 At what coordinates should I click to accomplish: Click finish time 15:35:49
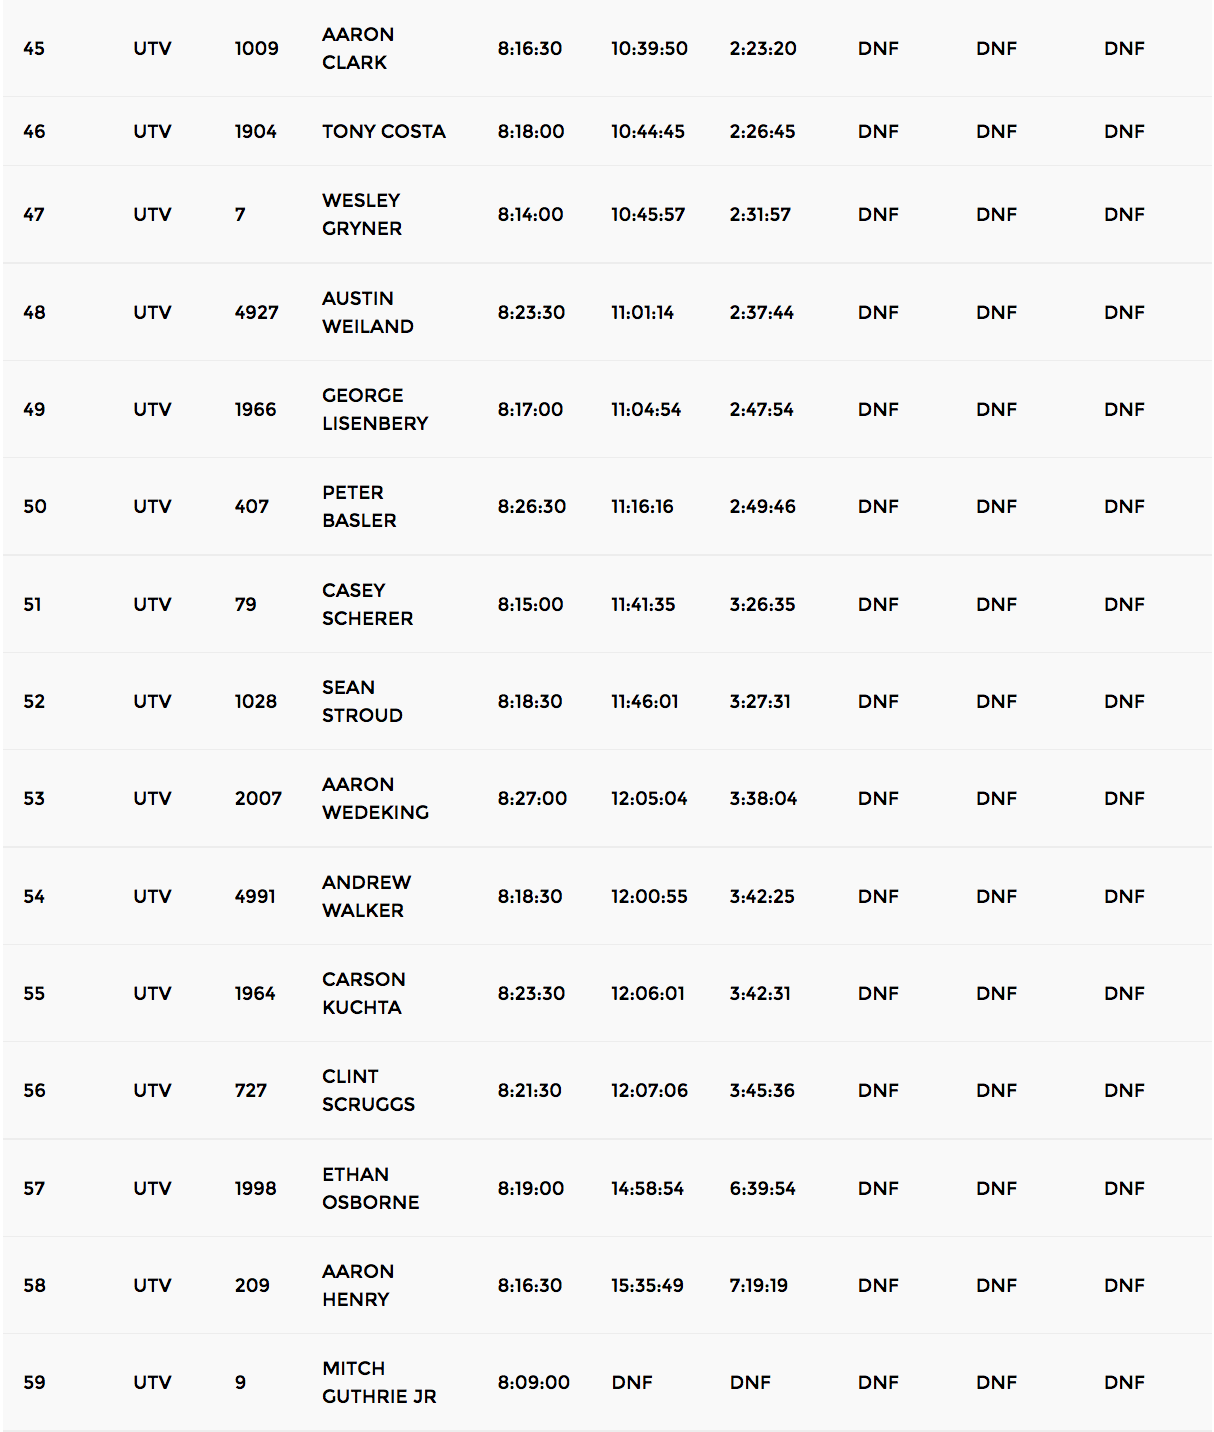[647, 1285]
